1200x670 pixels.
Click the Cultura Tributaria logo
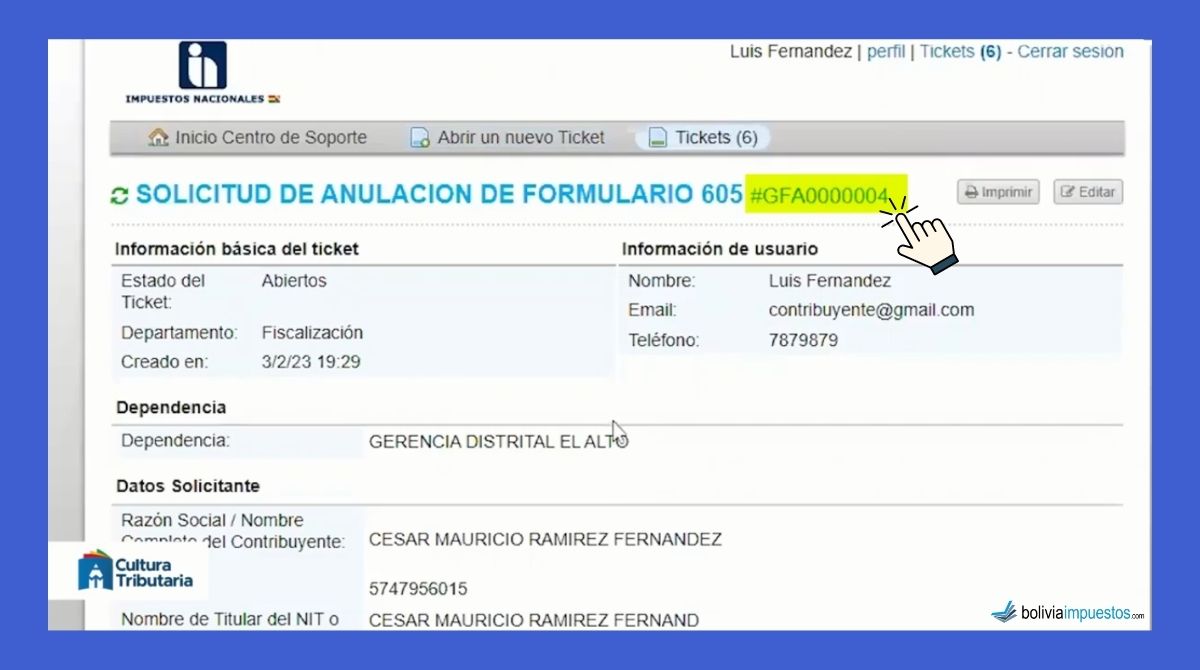[x=135, y=572]
